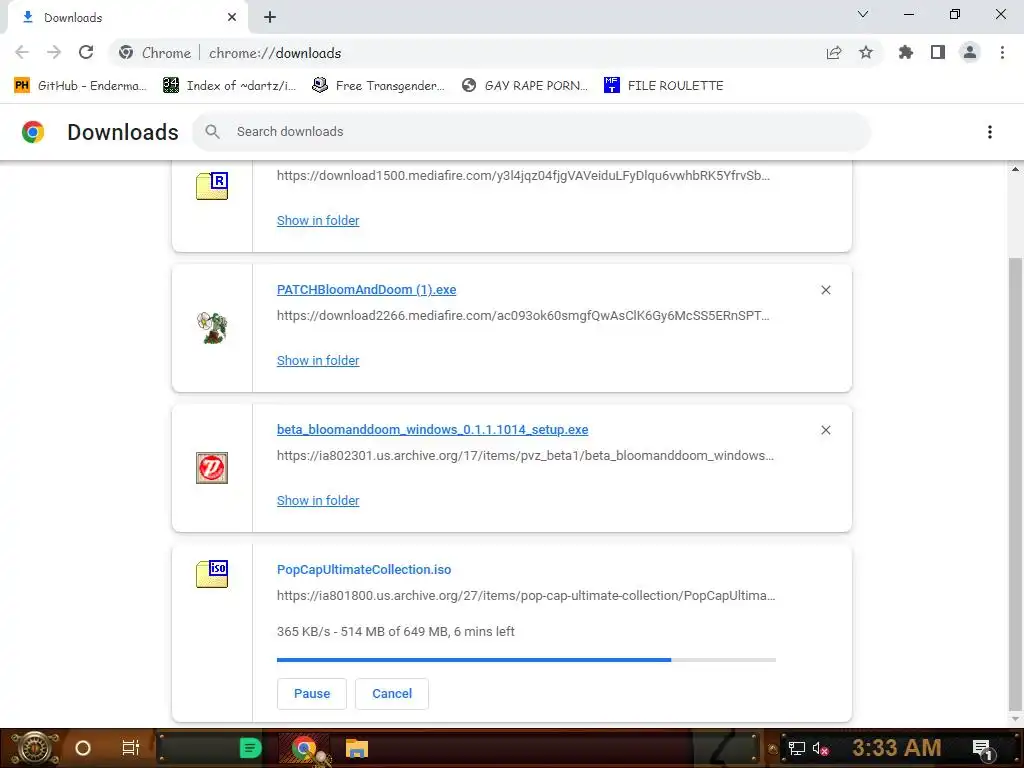Remove beta_bloomanddoom setup from list
This screenshot has height=768, width=1024.
coord(826,430)
